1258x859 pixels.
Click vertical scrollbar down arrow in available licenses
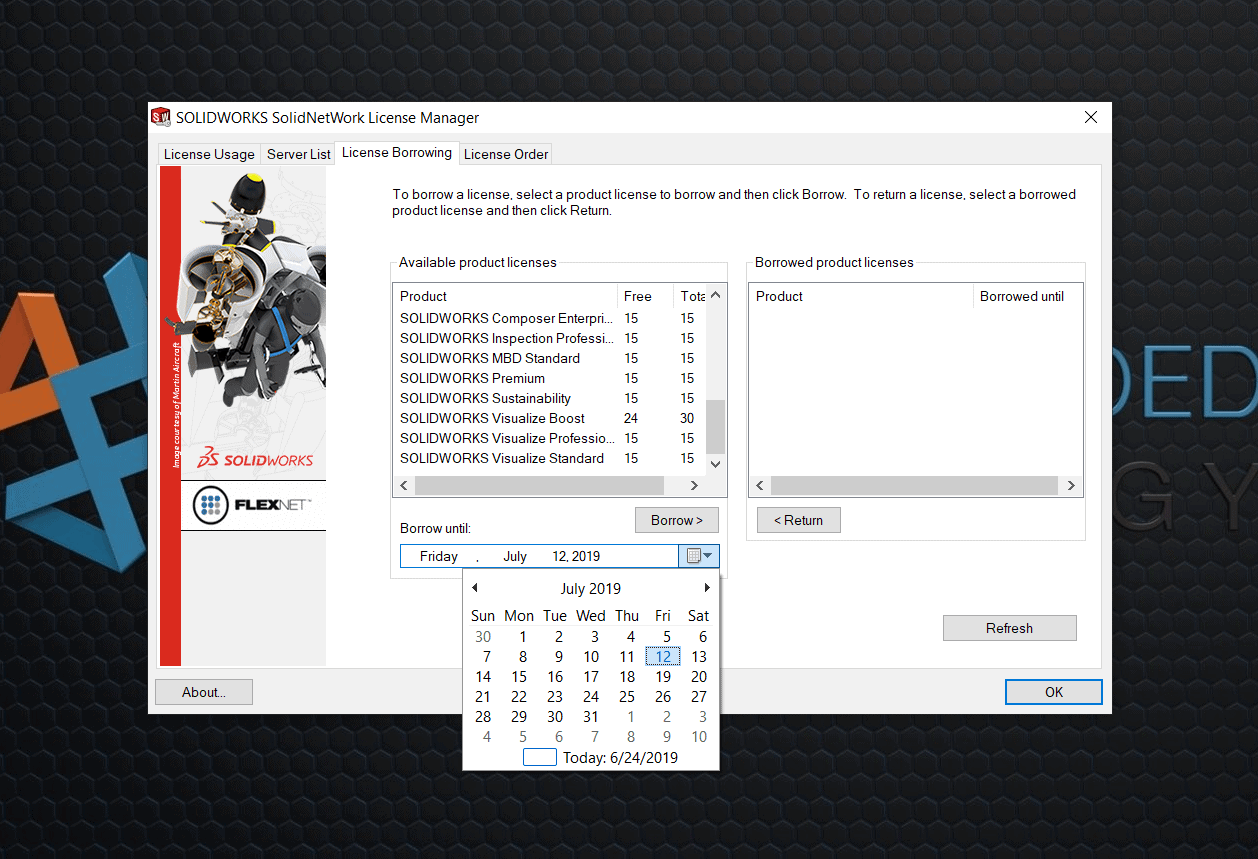click(x=715, y=464)
